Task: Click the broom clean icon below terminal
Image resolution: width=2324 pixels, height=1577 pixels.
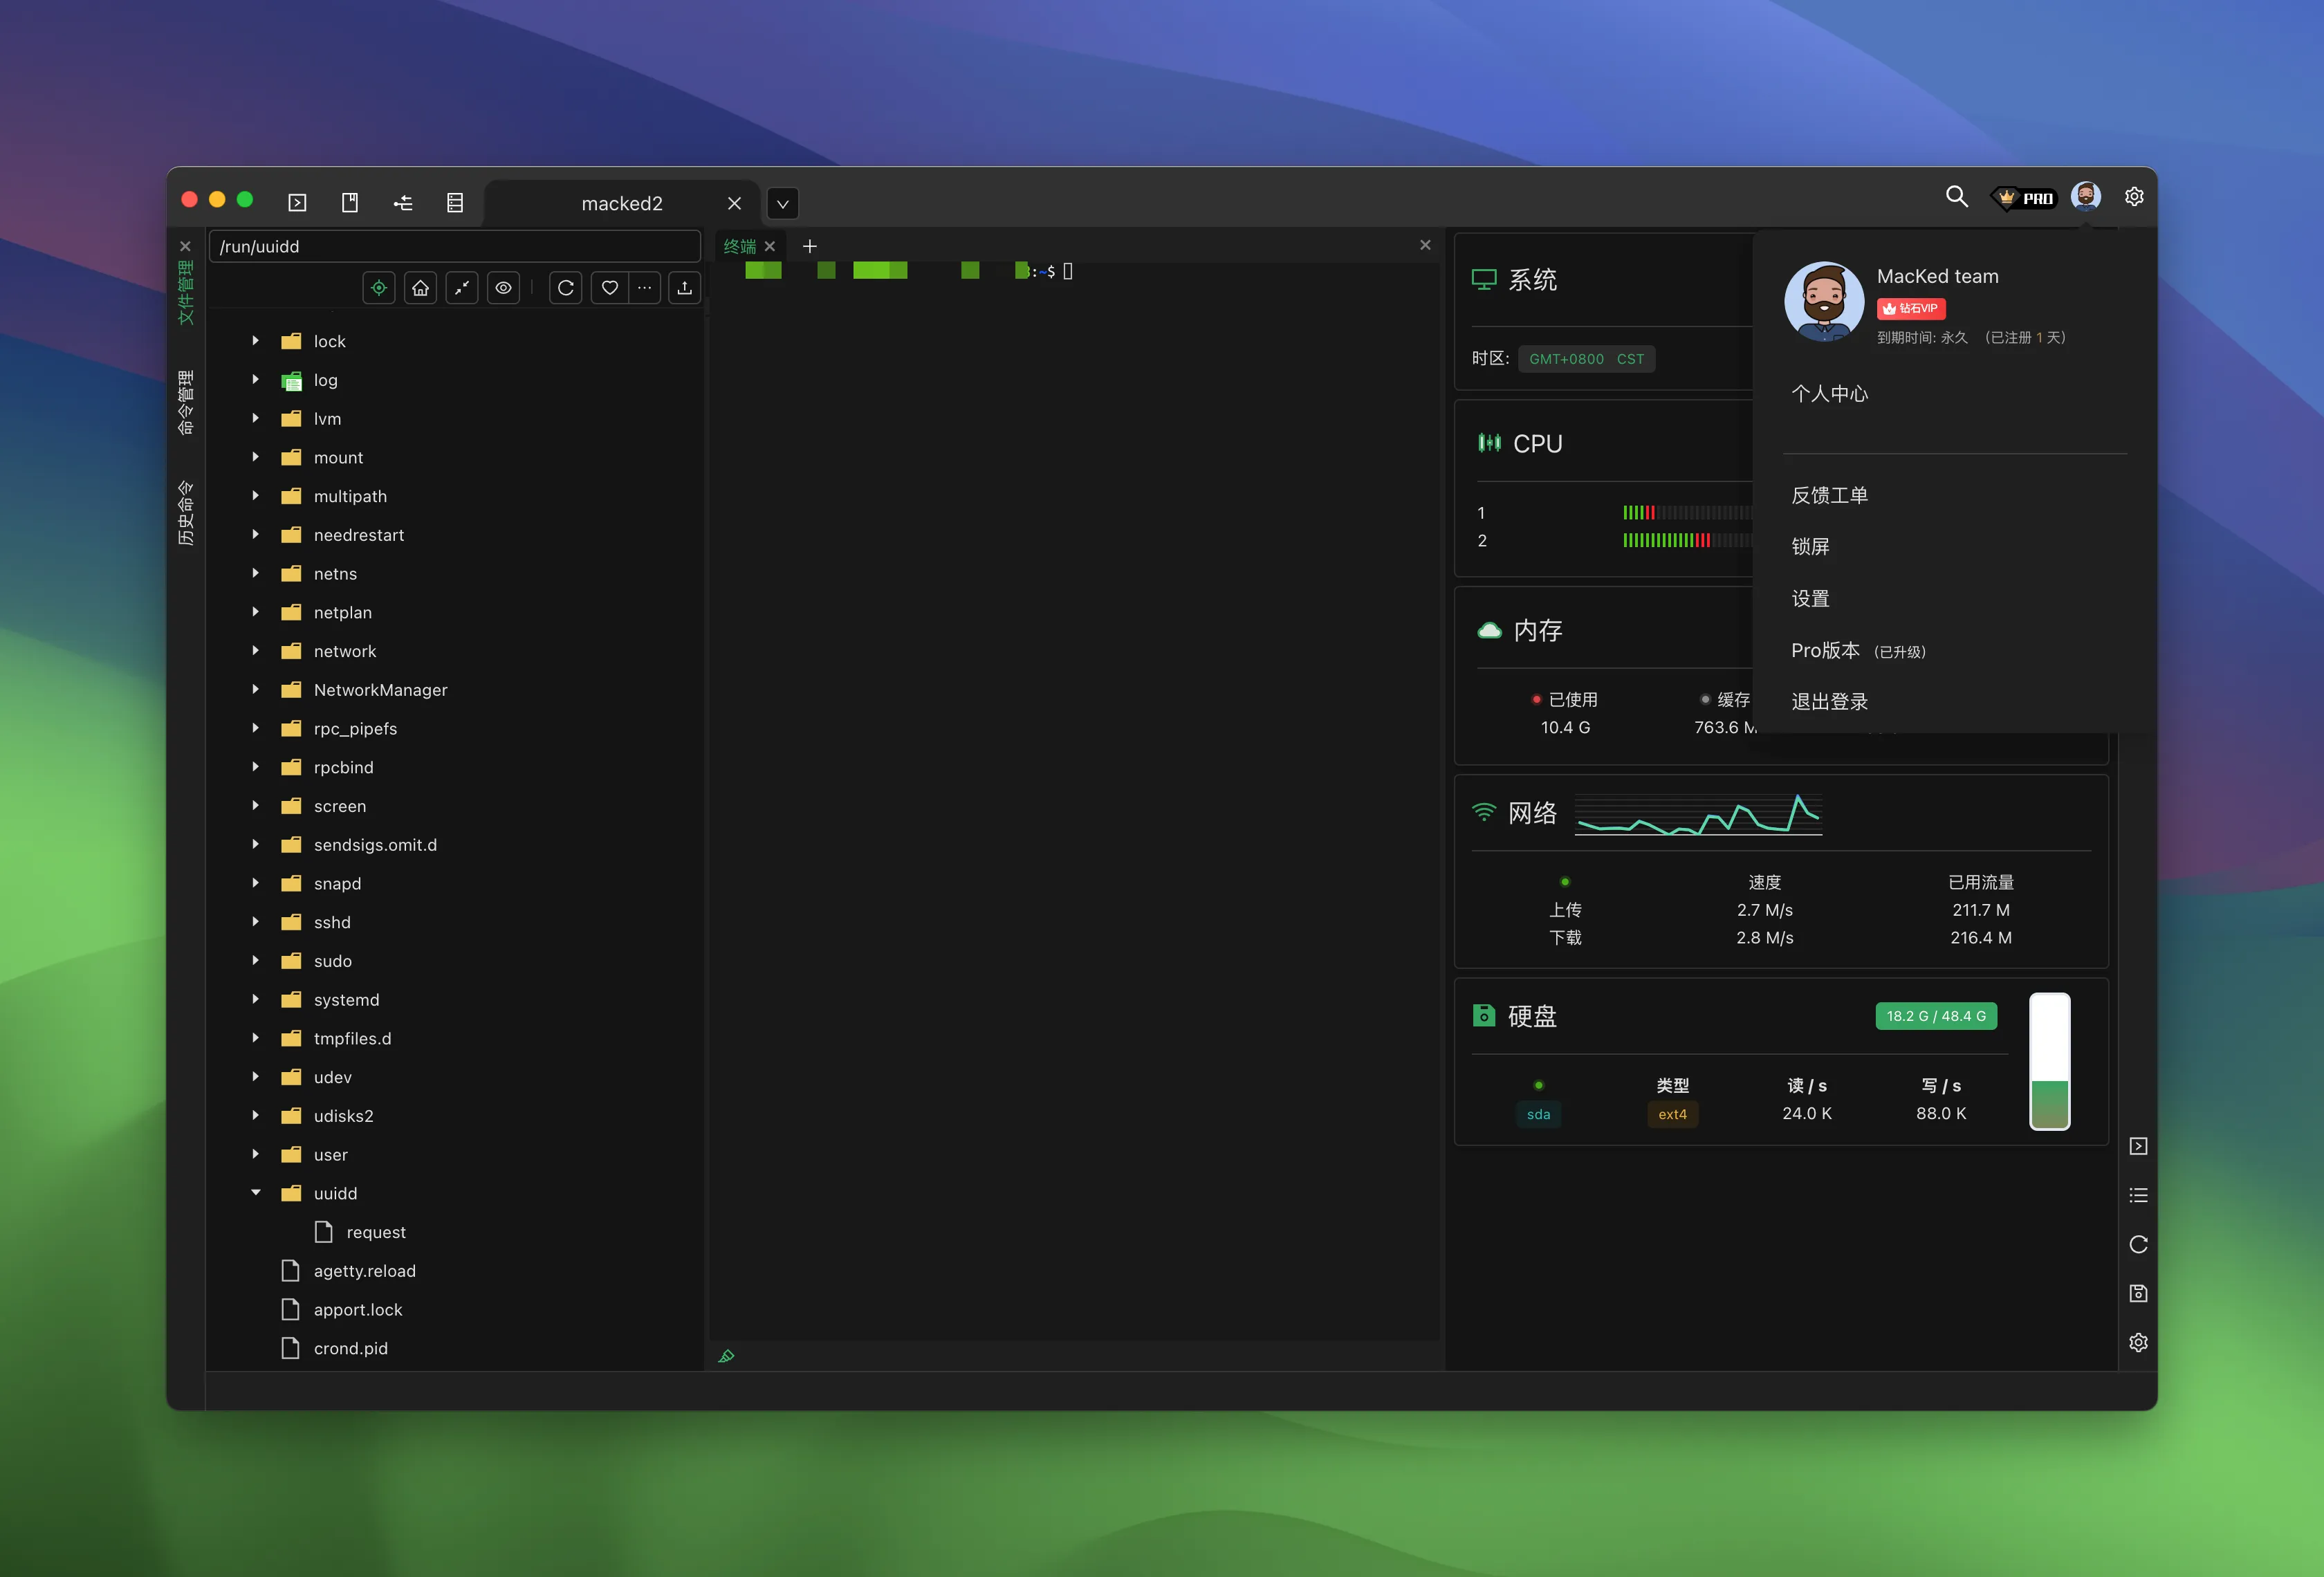Action: pyautogui.click(x=727, y=1356)
